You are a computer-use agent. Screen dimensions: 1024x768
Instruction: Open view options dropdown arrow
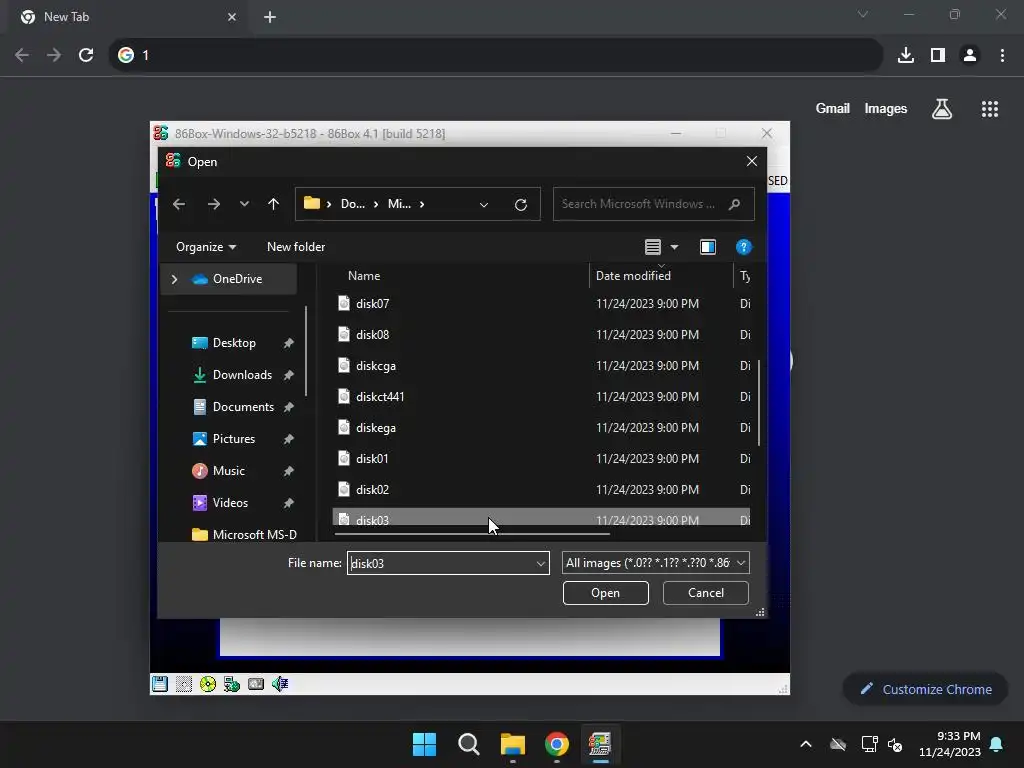675,247
